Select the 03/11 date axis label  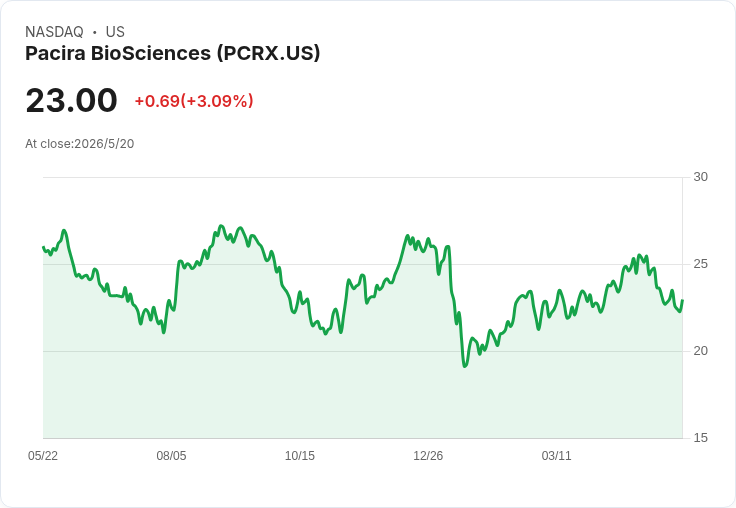point(556,455)
